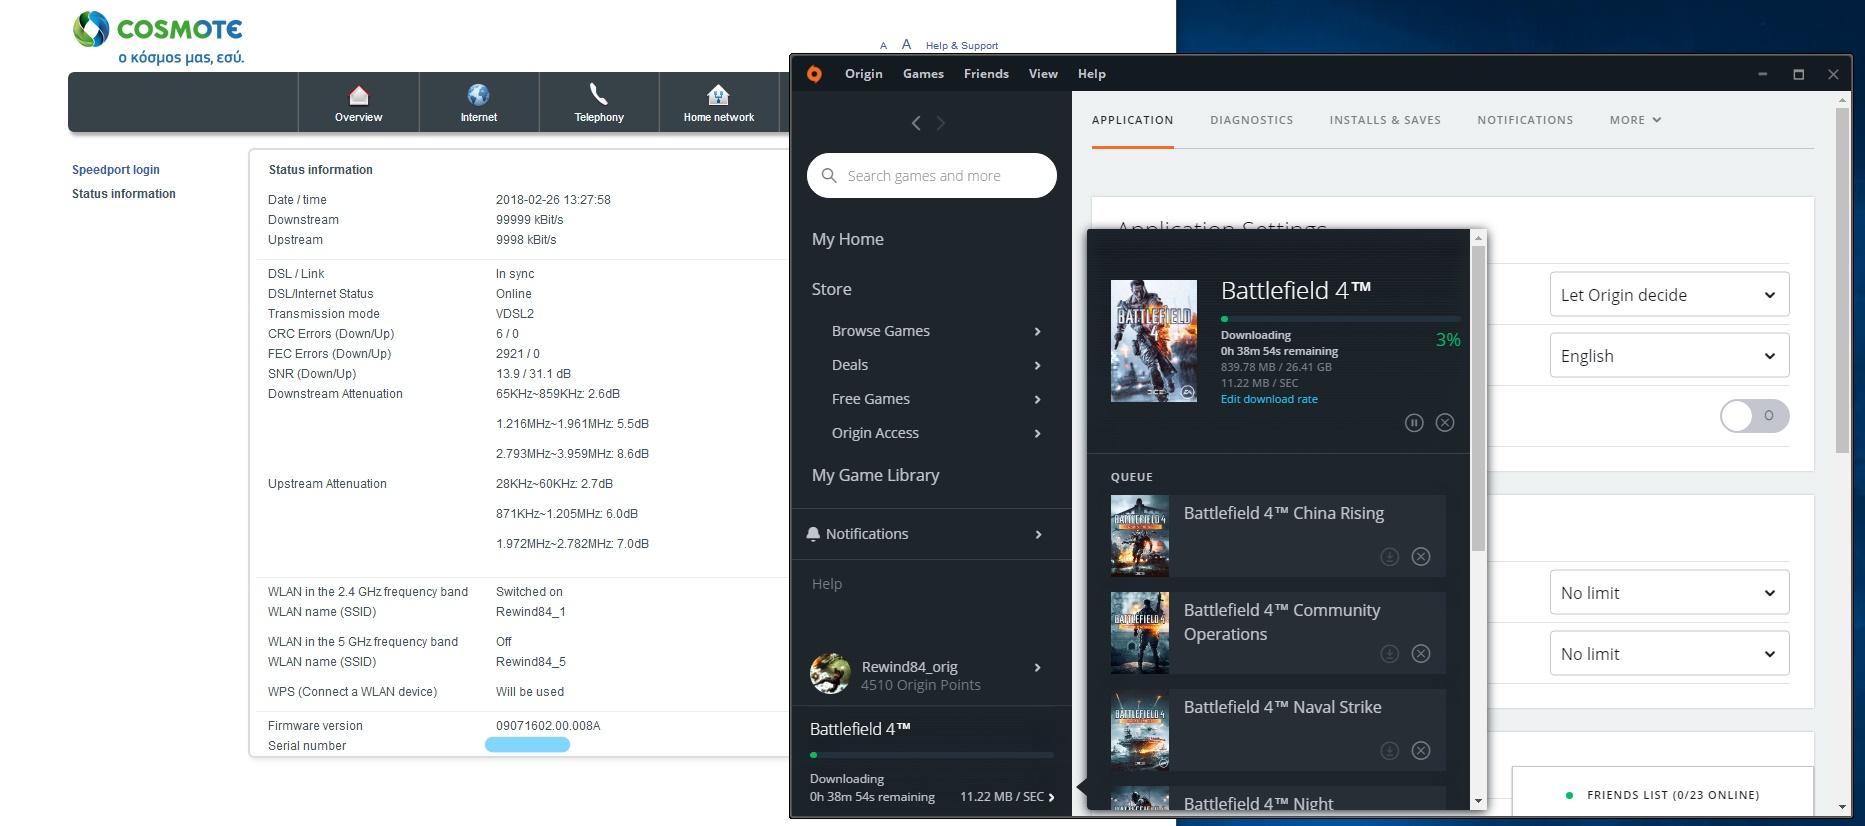This screenshot has height=826, width=1865.
Task: Toggle the application settings switch
Action: click(1754, 416)
